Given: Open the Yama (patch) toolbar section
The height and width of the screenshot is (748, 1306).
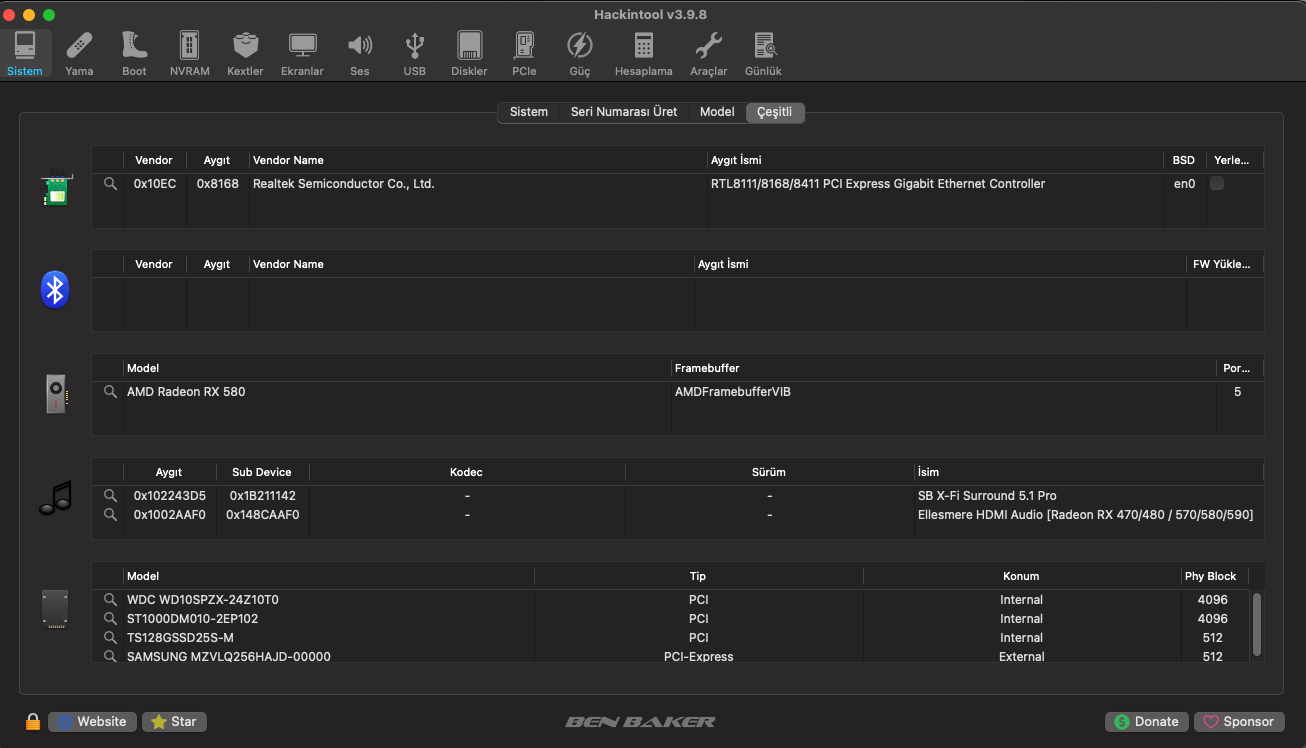Looking at the screenshot, I should pos(79,54).
